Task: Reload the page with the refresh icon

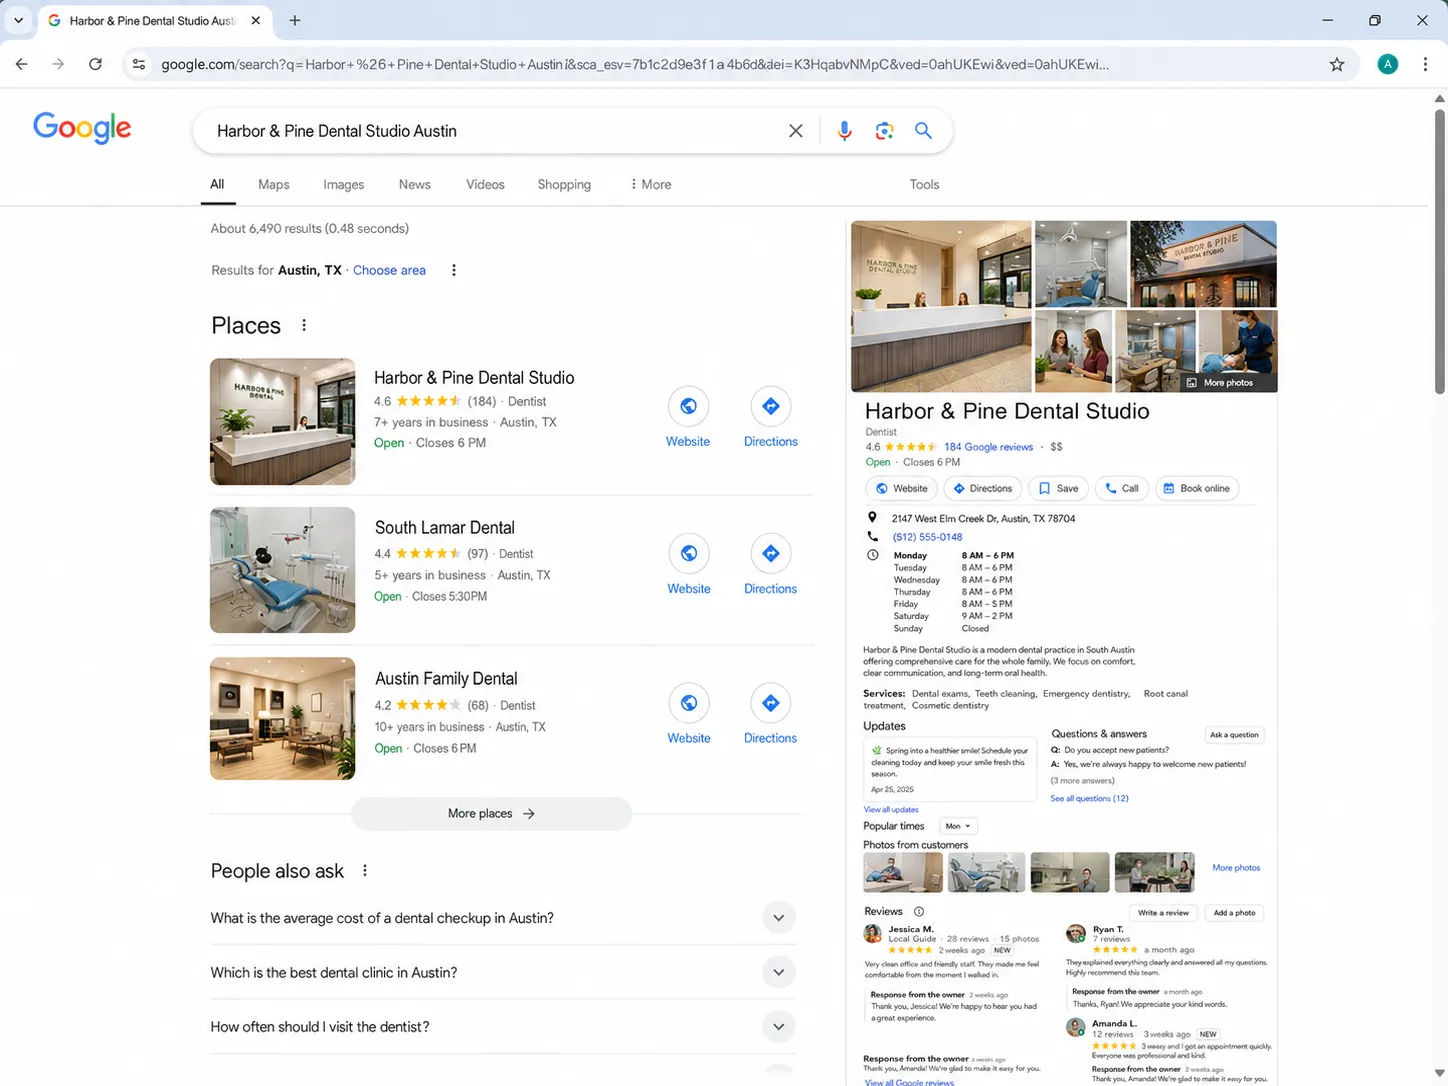Action: (x=95, y=64)
